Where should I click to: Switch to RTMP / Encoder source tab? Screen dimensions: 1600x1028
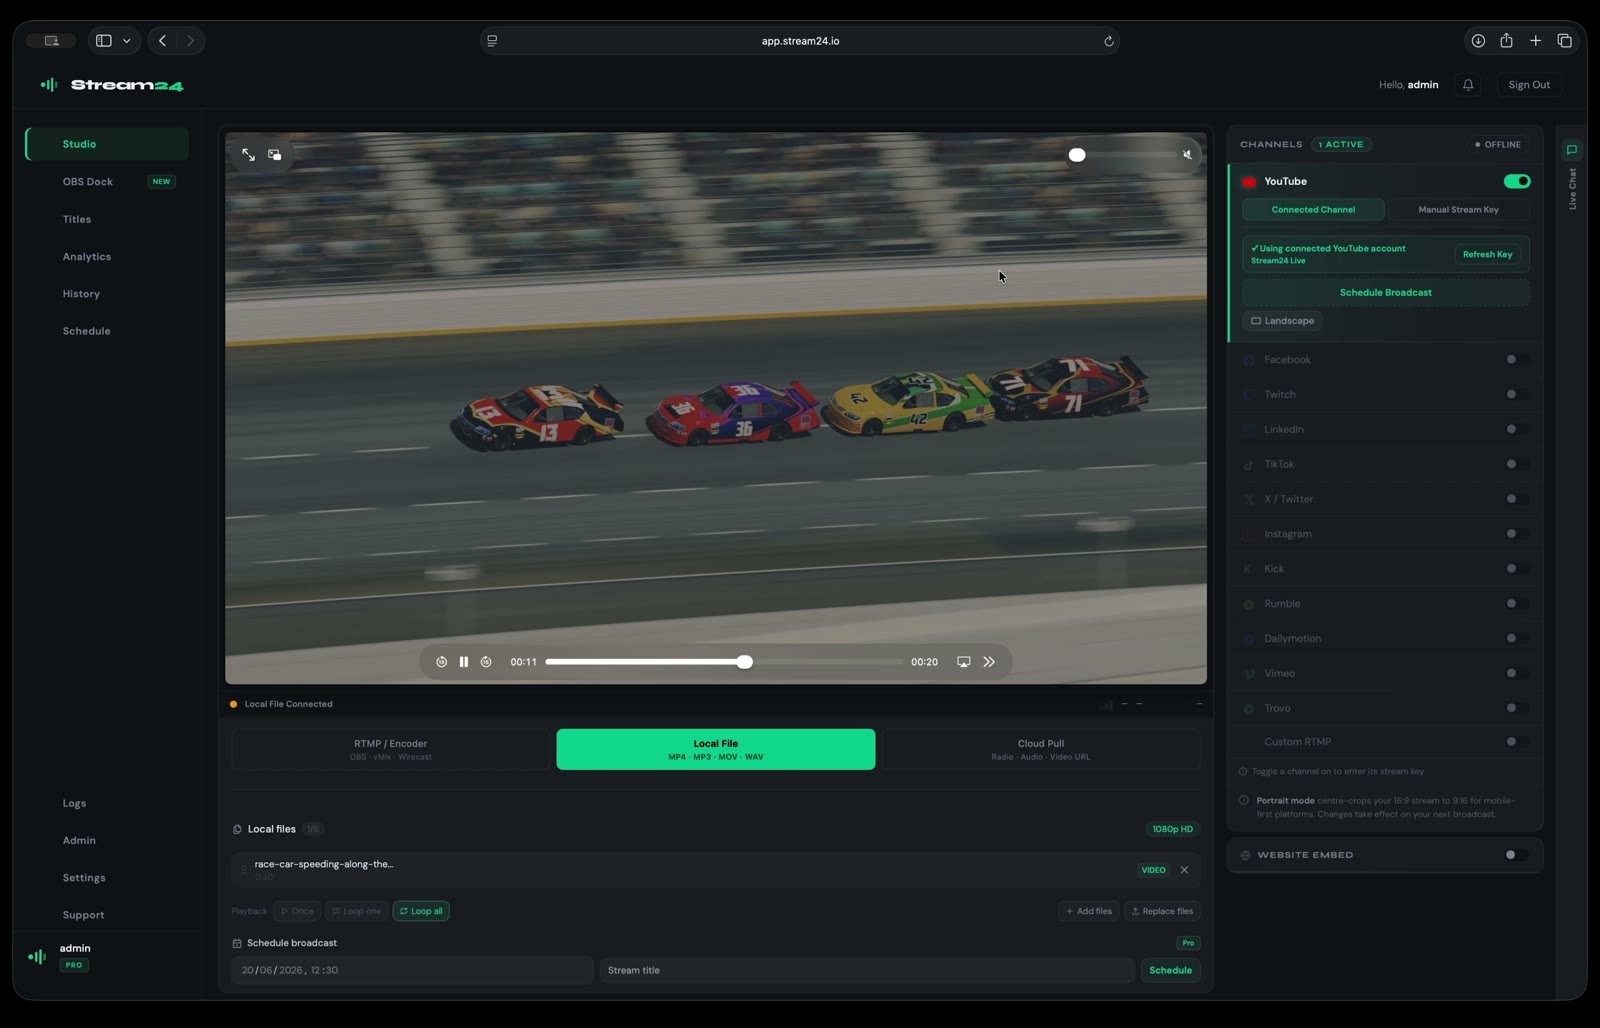[391, 750]
